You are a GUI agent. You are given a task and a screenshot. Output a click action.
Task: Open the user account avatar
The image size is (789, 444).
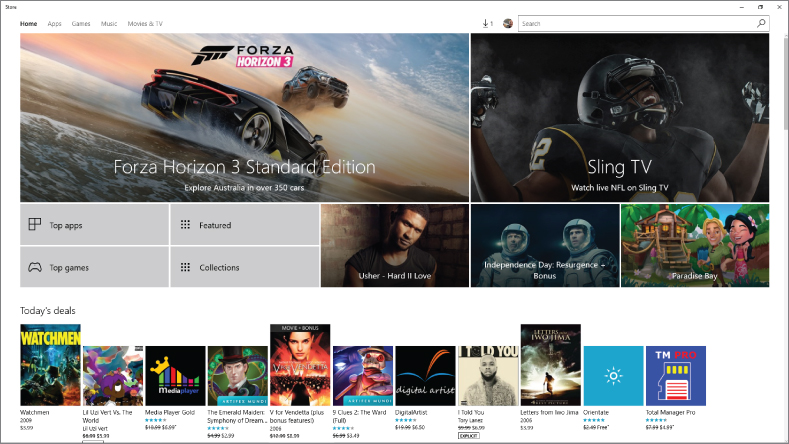click(508, 24)
